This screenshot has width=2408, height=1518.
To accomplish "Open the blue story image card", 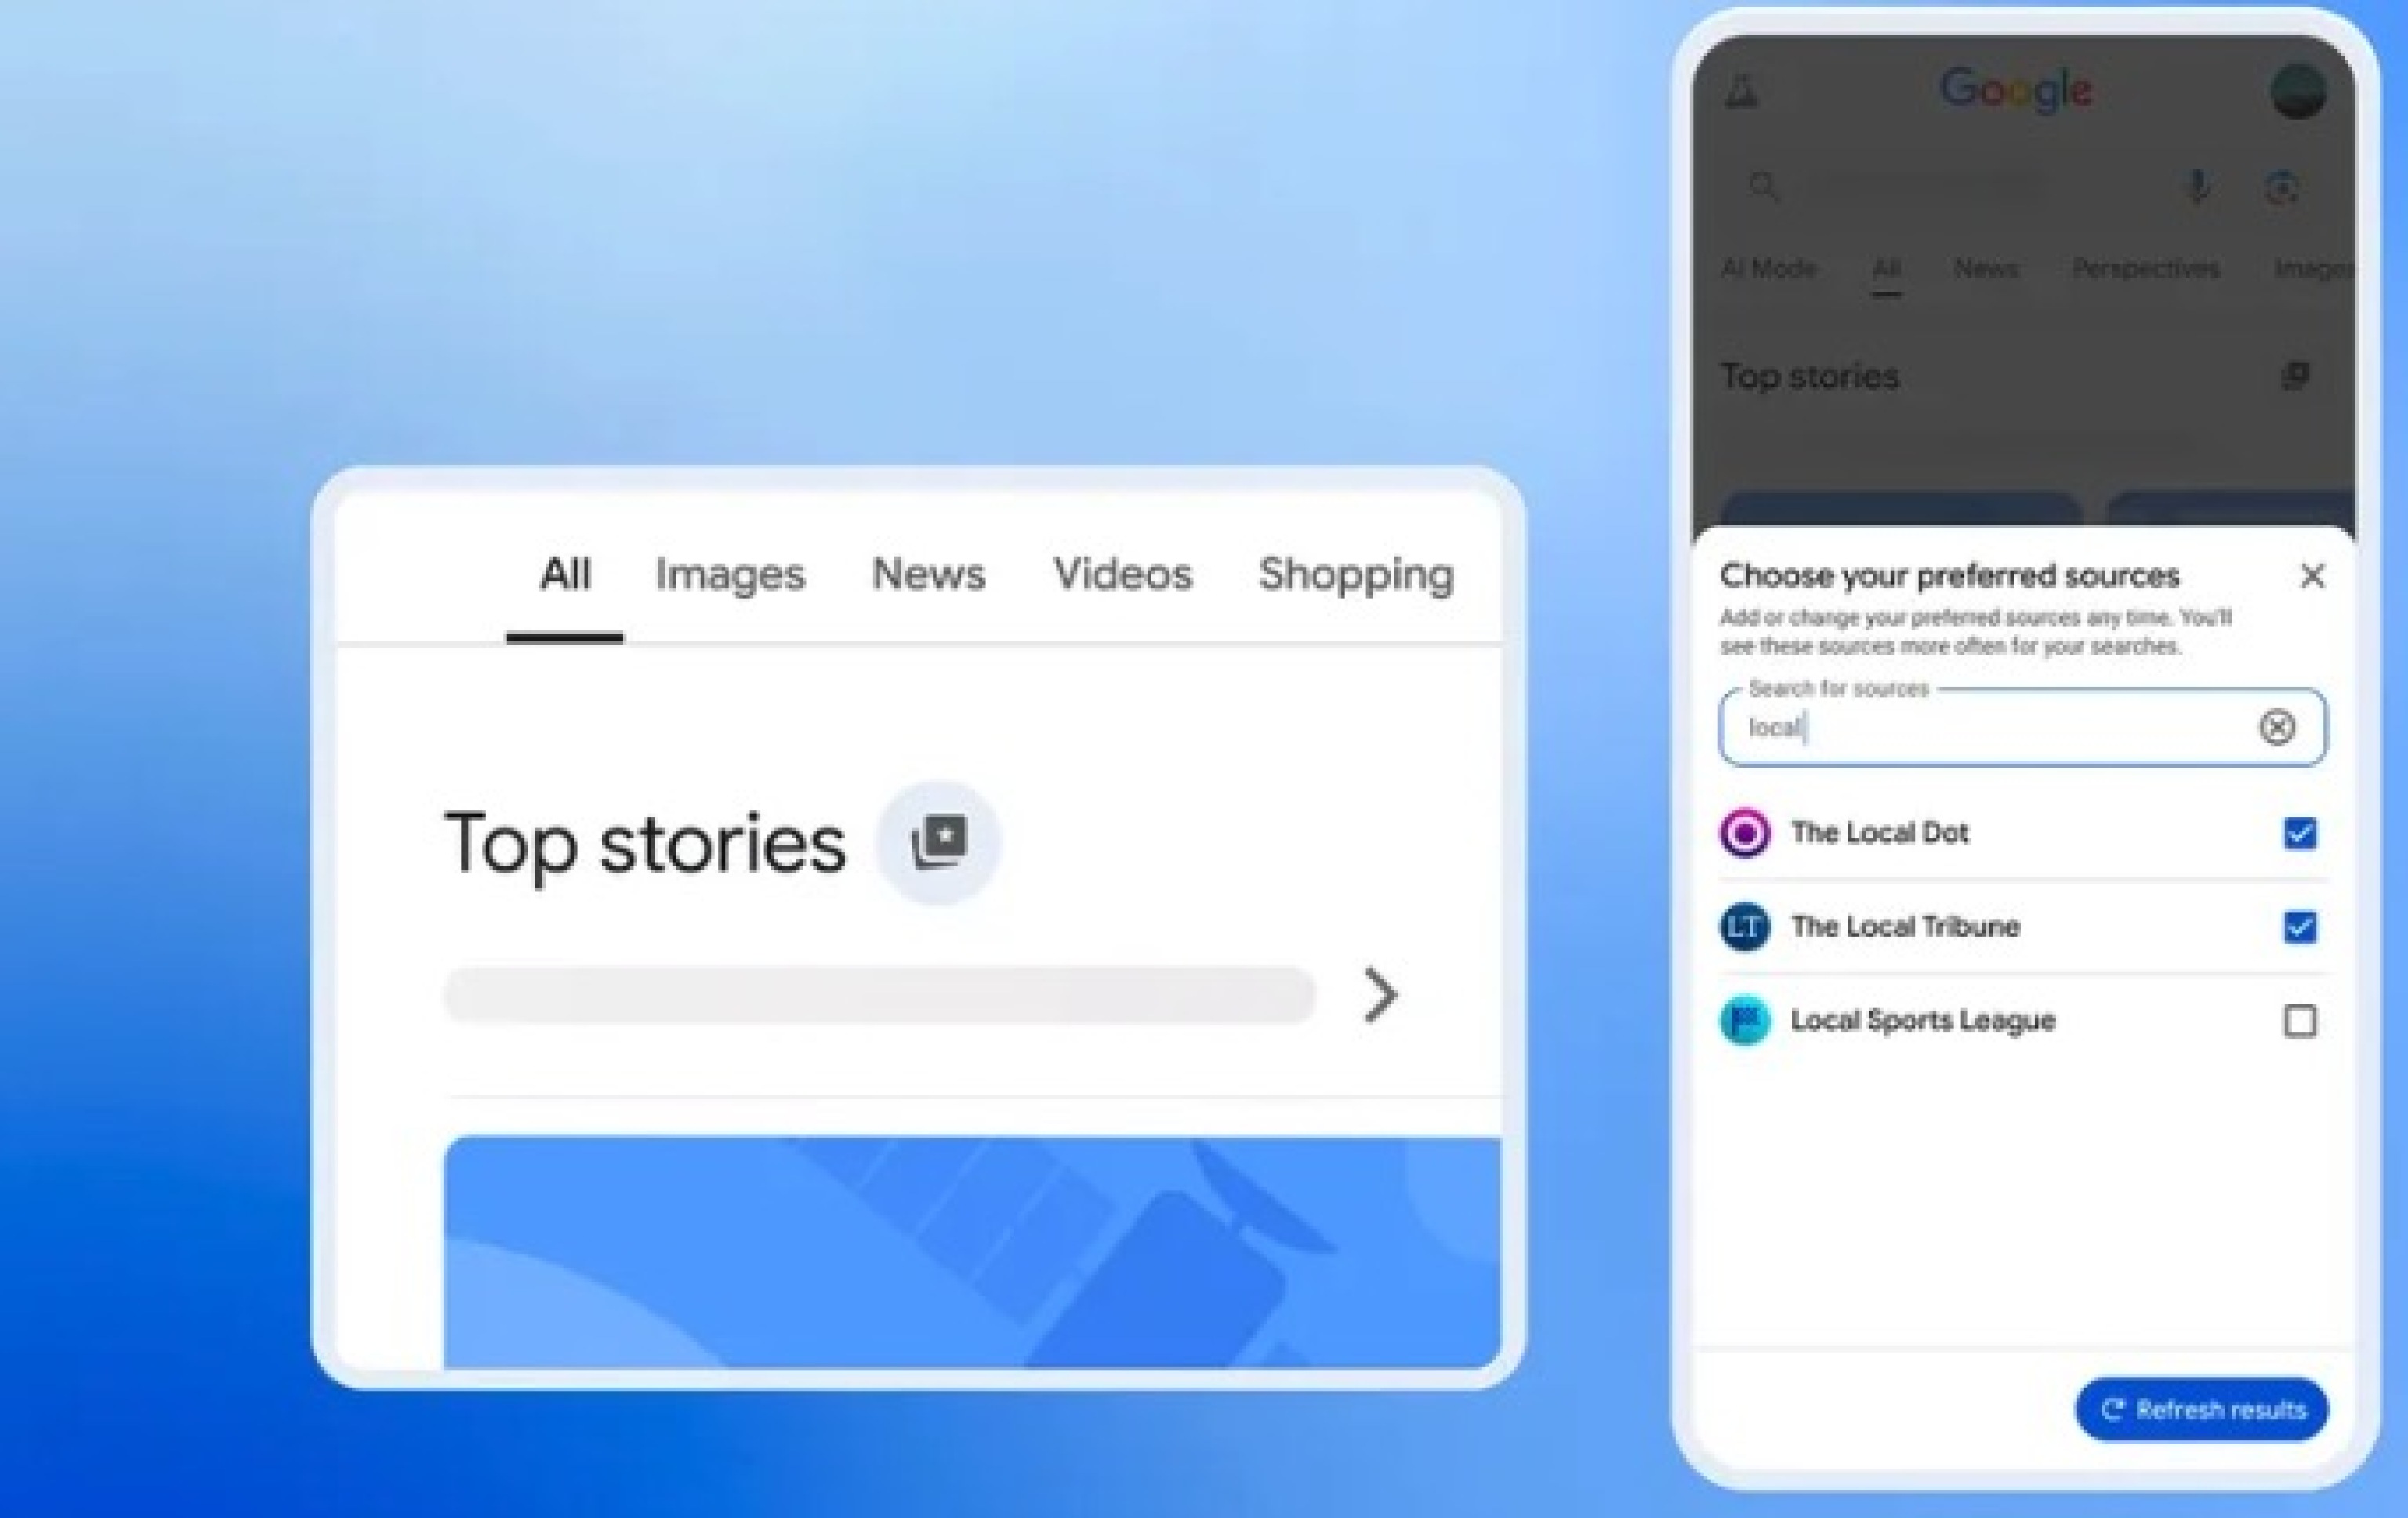I will click(972, 1251).
